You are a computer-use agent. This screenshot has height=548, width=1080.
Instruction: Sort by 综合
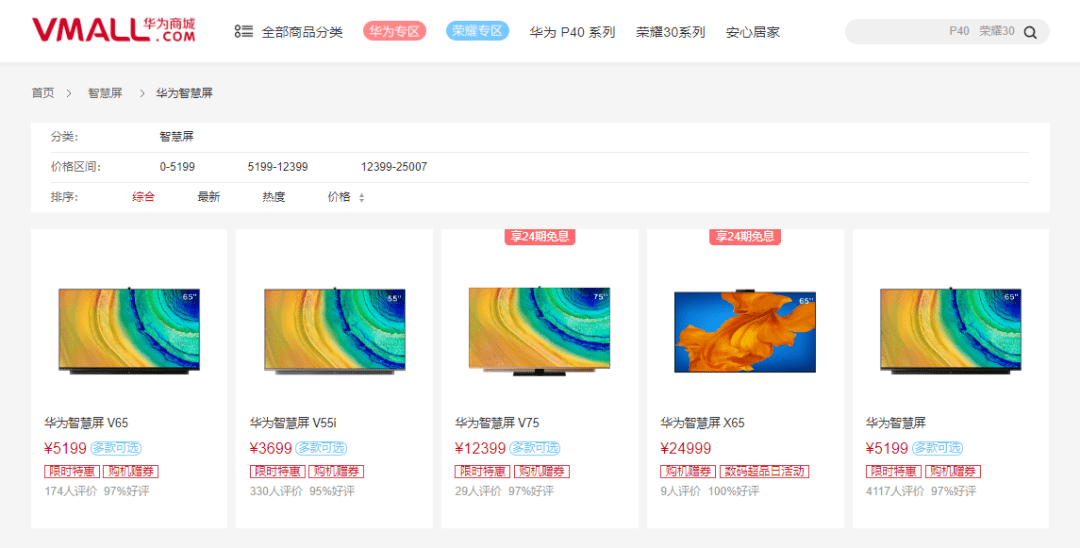click(x=143, y=197)
